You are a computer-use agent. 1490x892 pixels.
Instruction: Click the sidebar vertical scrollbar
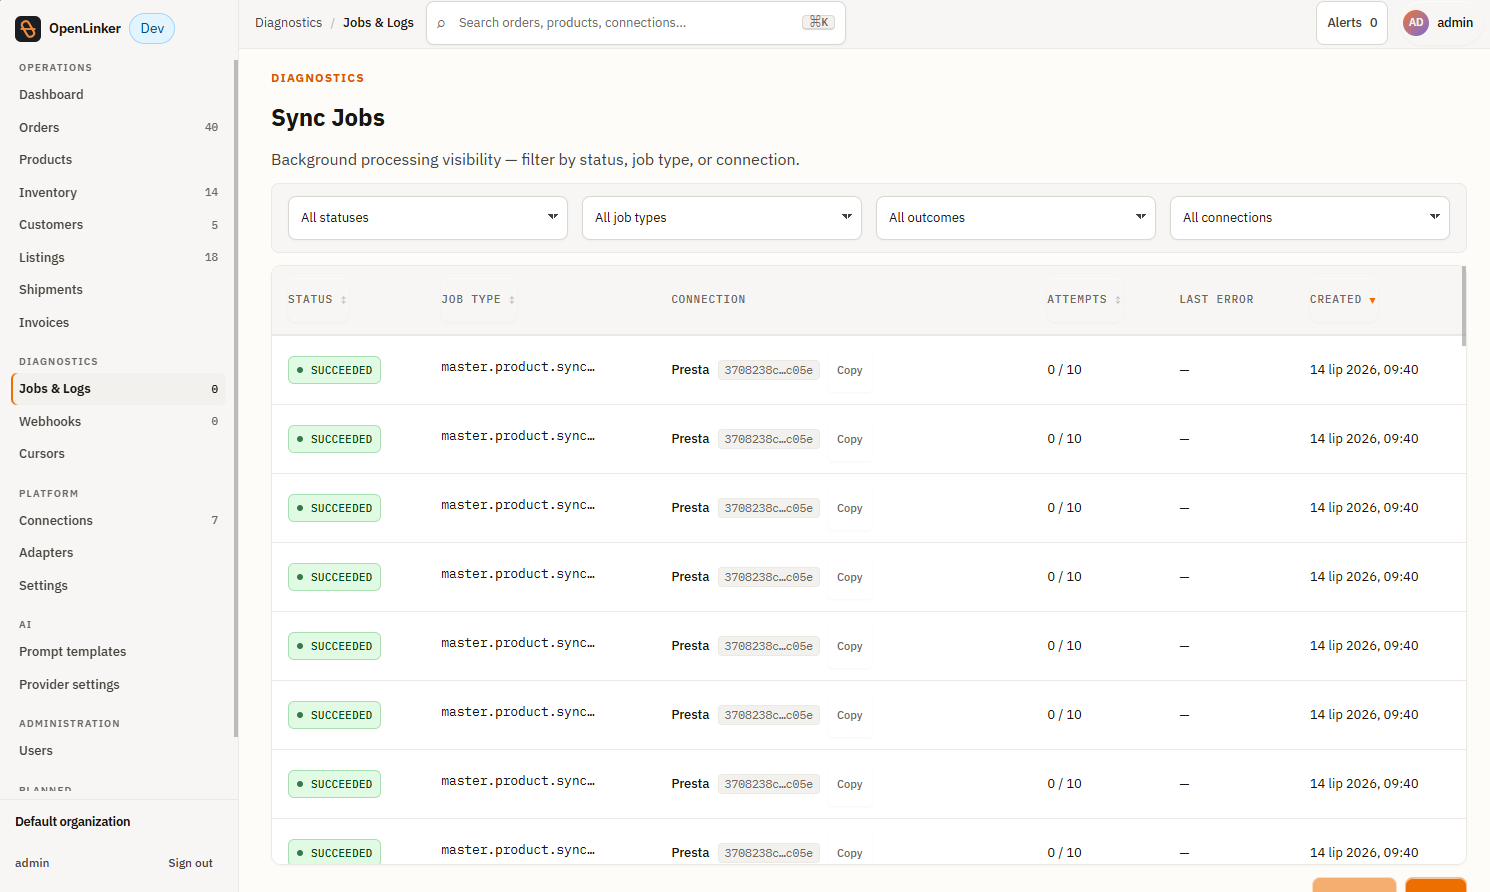(236, 398)
